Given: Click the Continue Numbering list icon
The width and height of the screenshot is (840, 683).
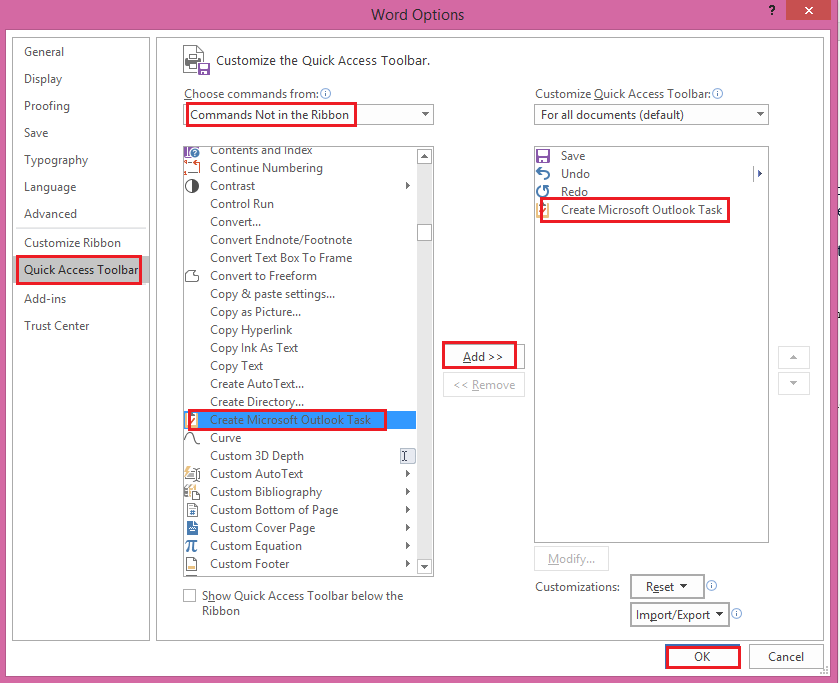Looking at the screenshot, I should (x=192, y=168).
